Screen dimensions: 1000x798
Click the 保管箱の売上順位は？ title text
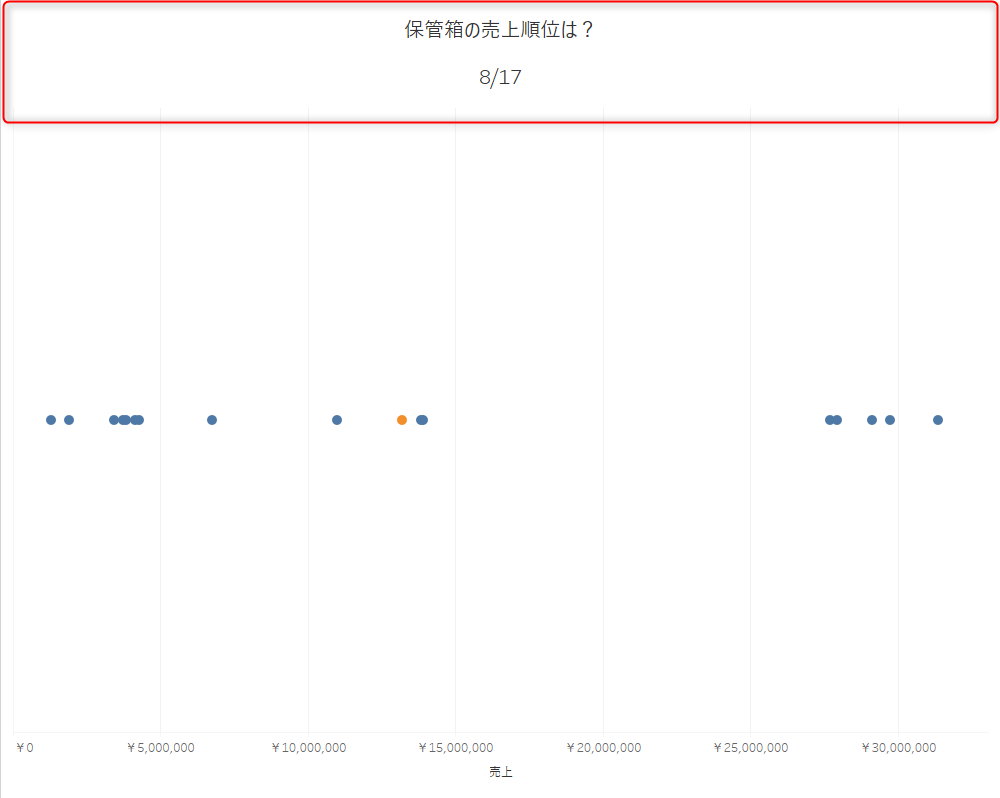[x=499, y=30]
